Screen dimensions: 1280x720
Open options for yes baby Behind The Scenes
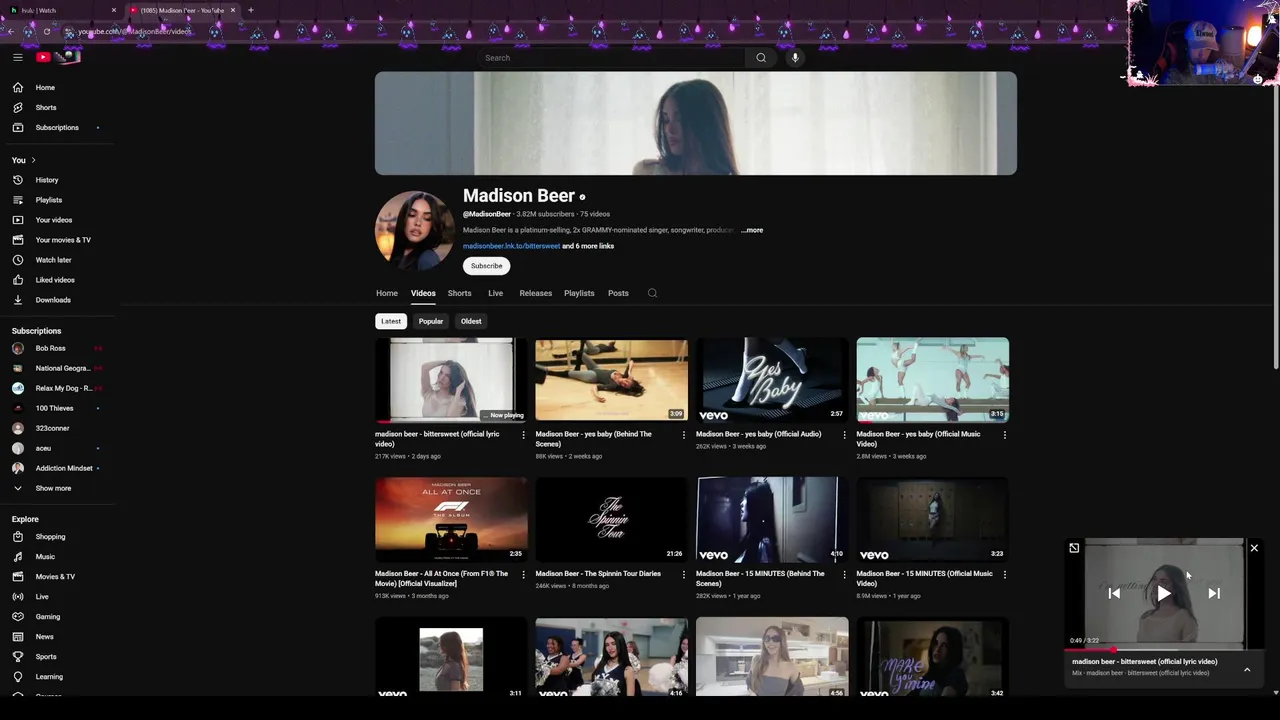coord(684,435)
